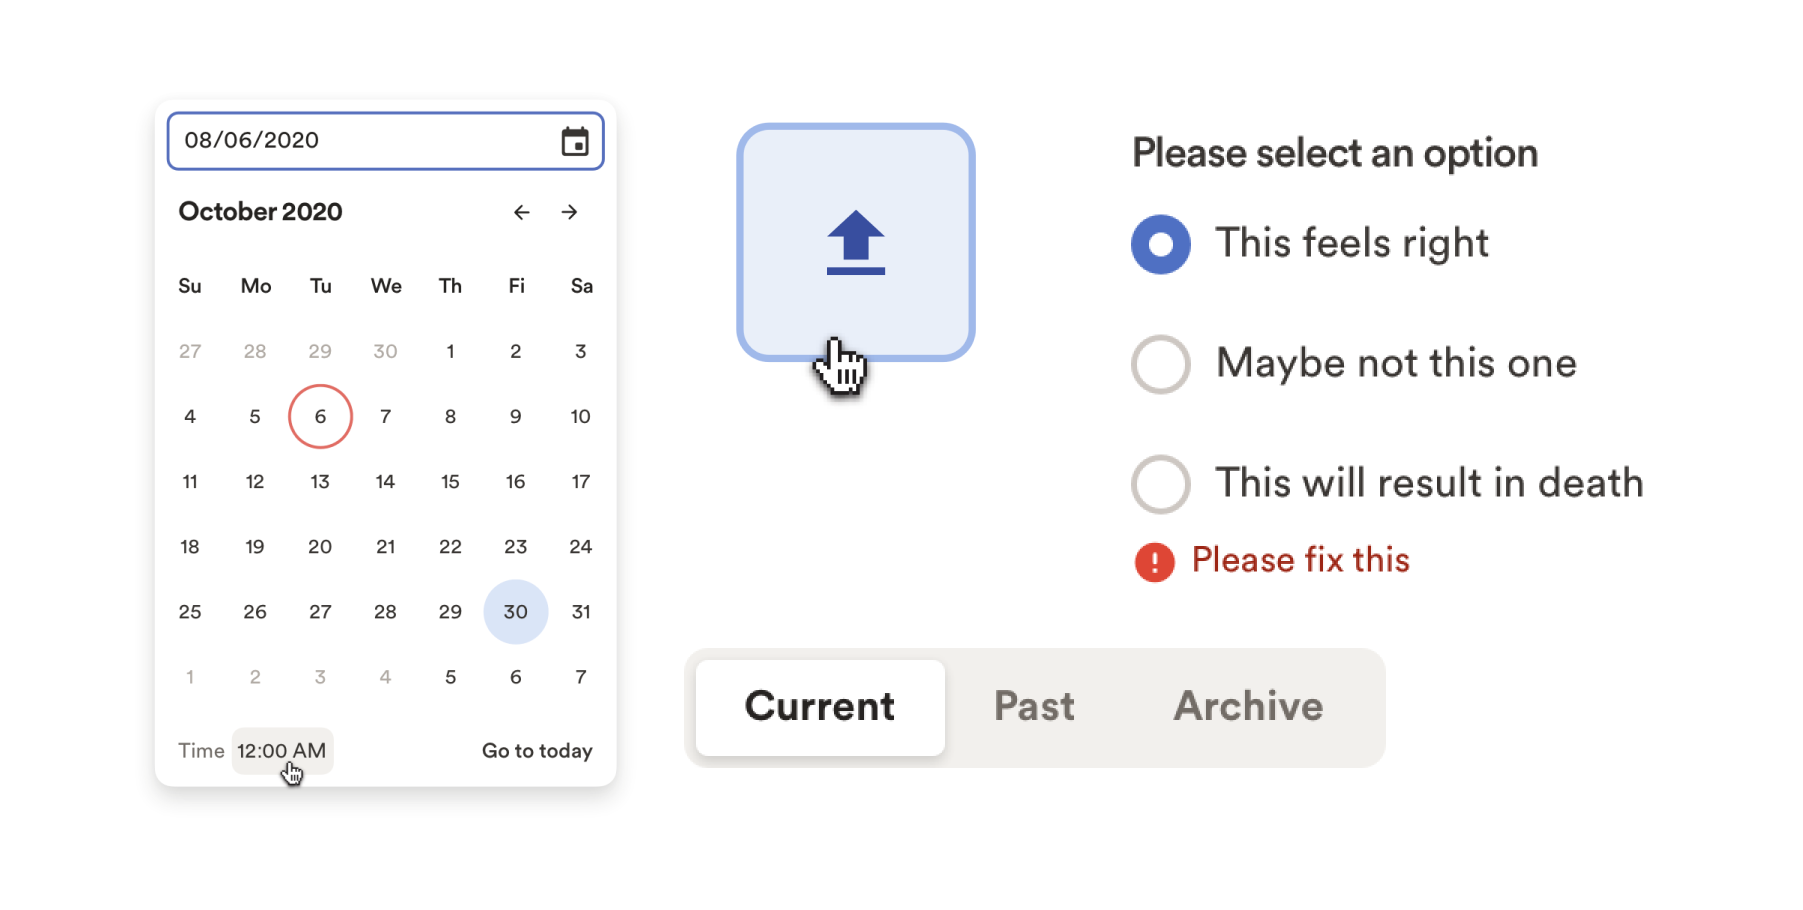
Task: Keep the Current tab selected
Action: 819,707
